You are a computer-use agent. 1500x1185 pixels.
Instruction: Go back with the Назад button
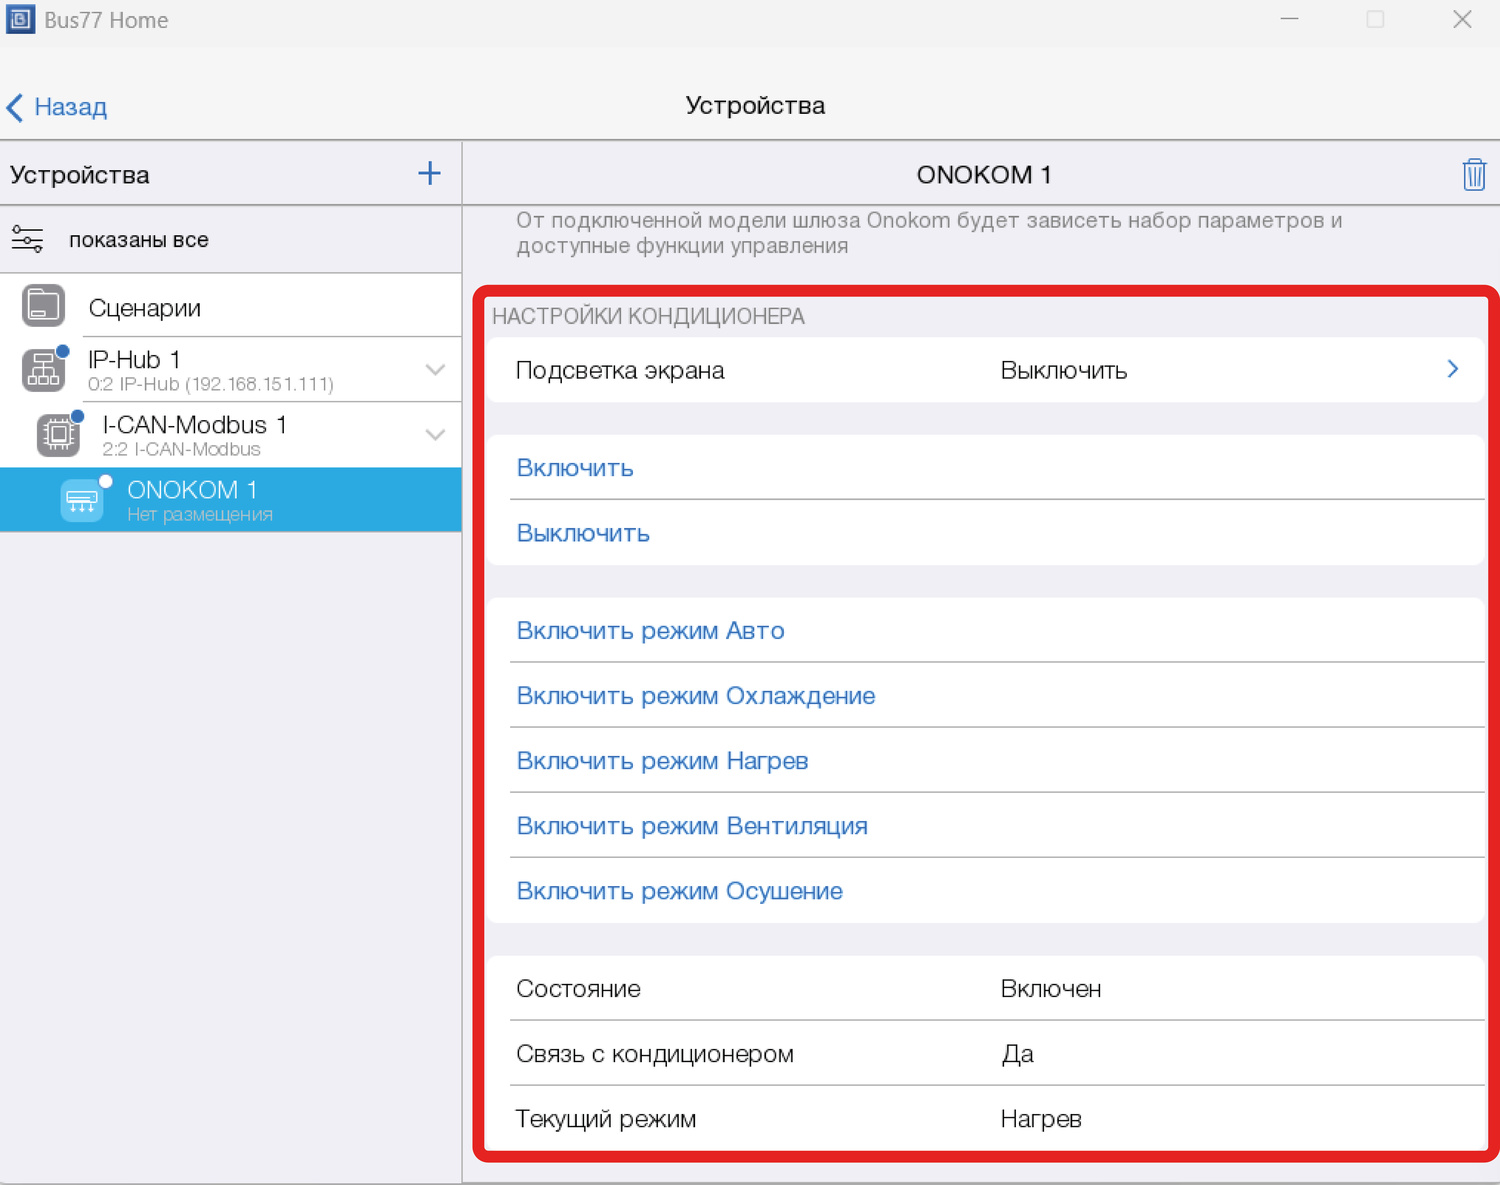(57, 107)
